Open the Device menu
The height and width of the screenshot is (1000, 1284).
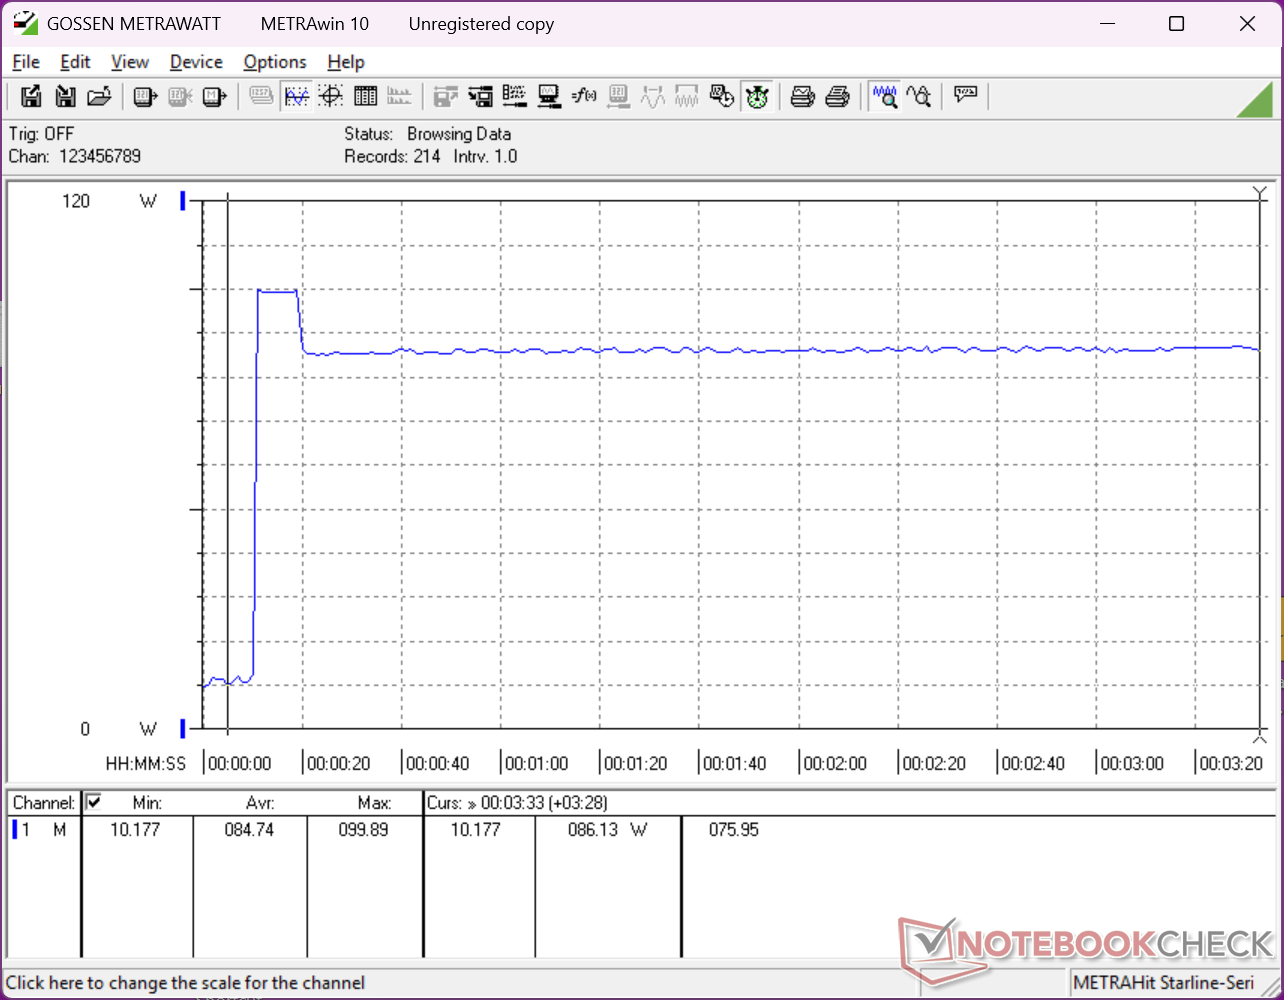196,62
